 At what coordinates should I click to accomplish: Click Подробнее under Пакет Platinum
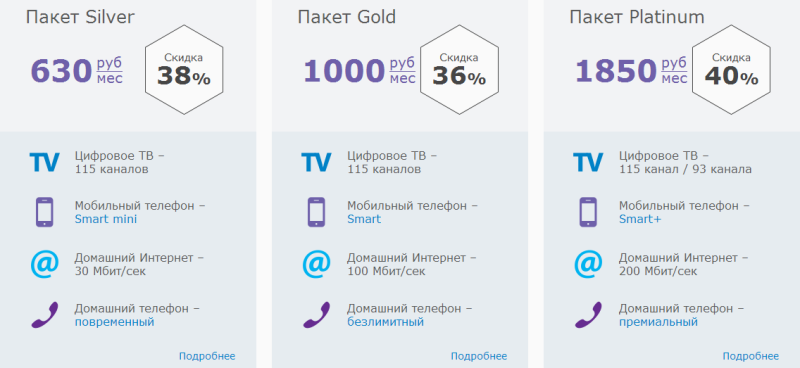751,356
